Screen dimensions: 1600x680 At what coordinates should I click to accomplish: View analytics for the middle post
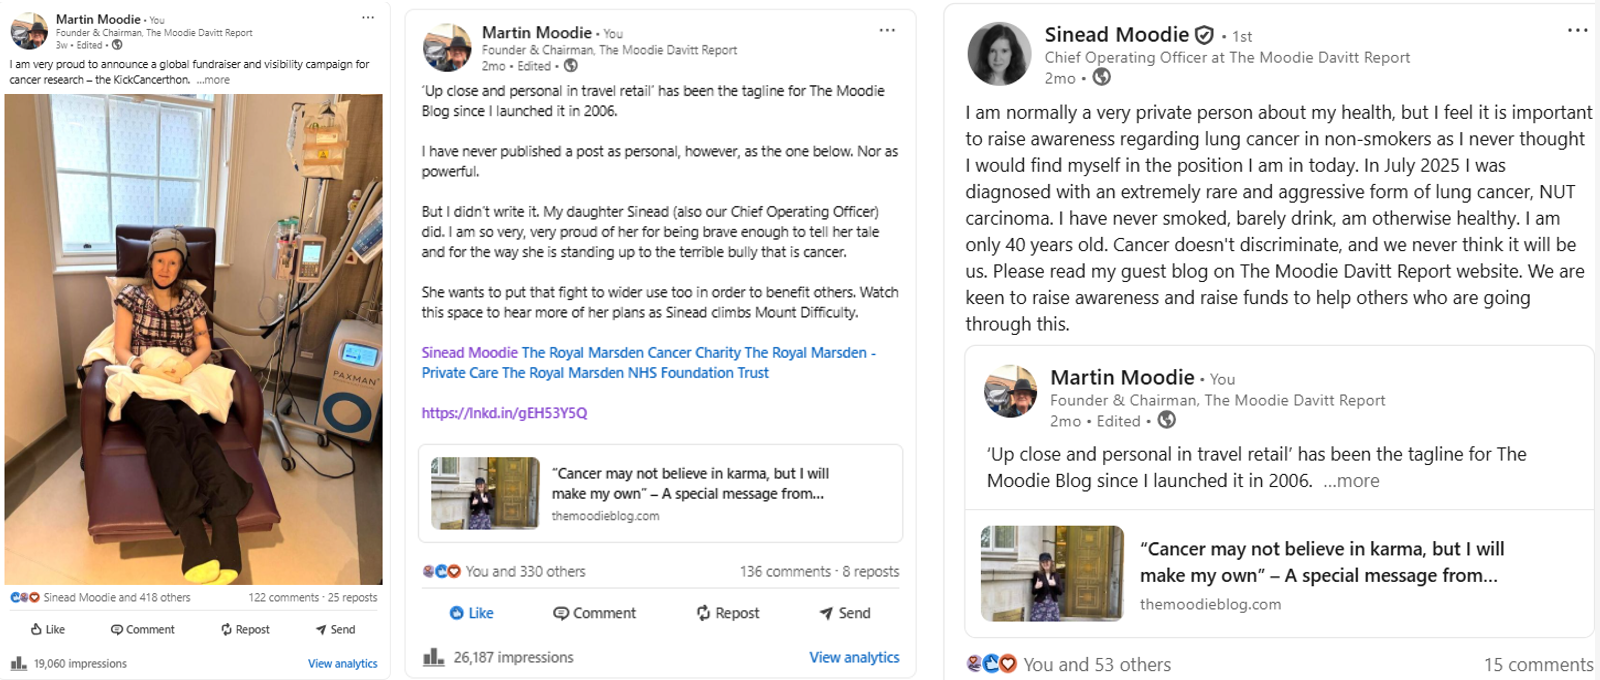coord(854,657)
